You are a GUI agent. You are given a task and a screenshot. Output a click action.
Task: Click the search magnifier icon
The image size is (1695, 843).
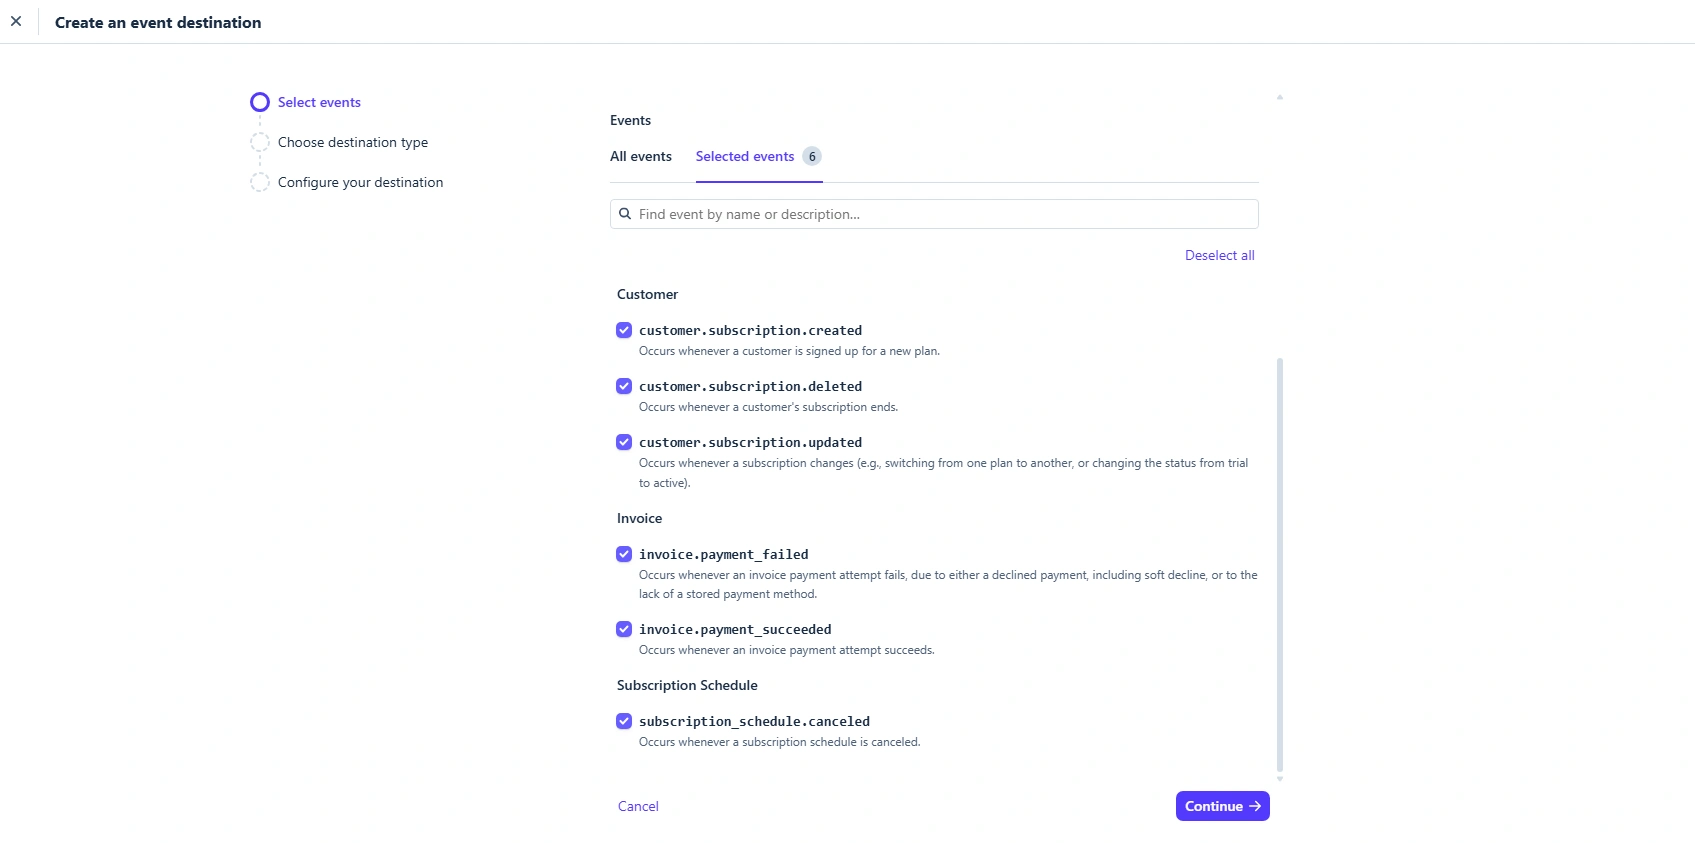pyautogui.click(x=625, y=214)
